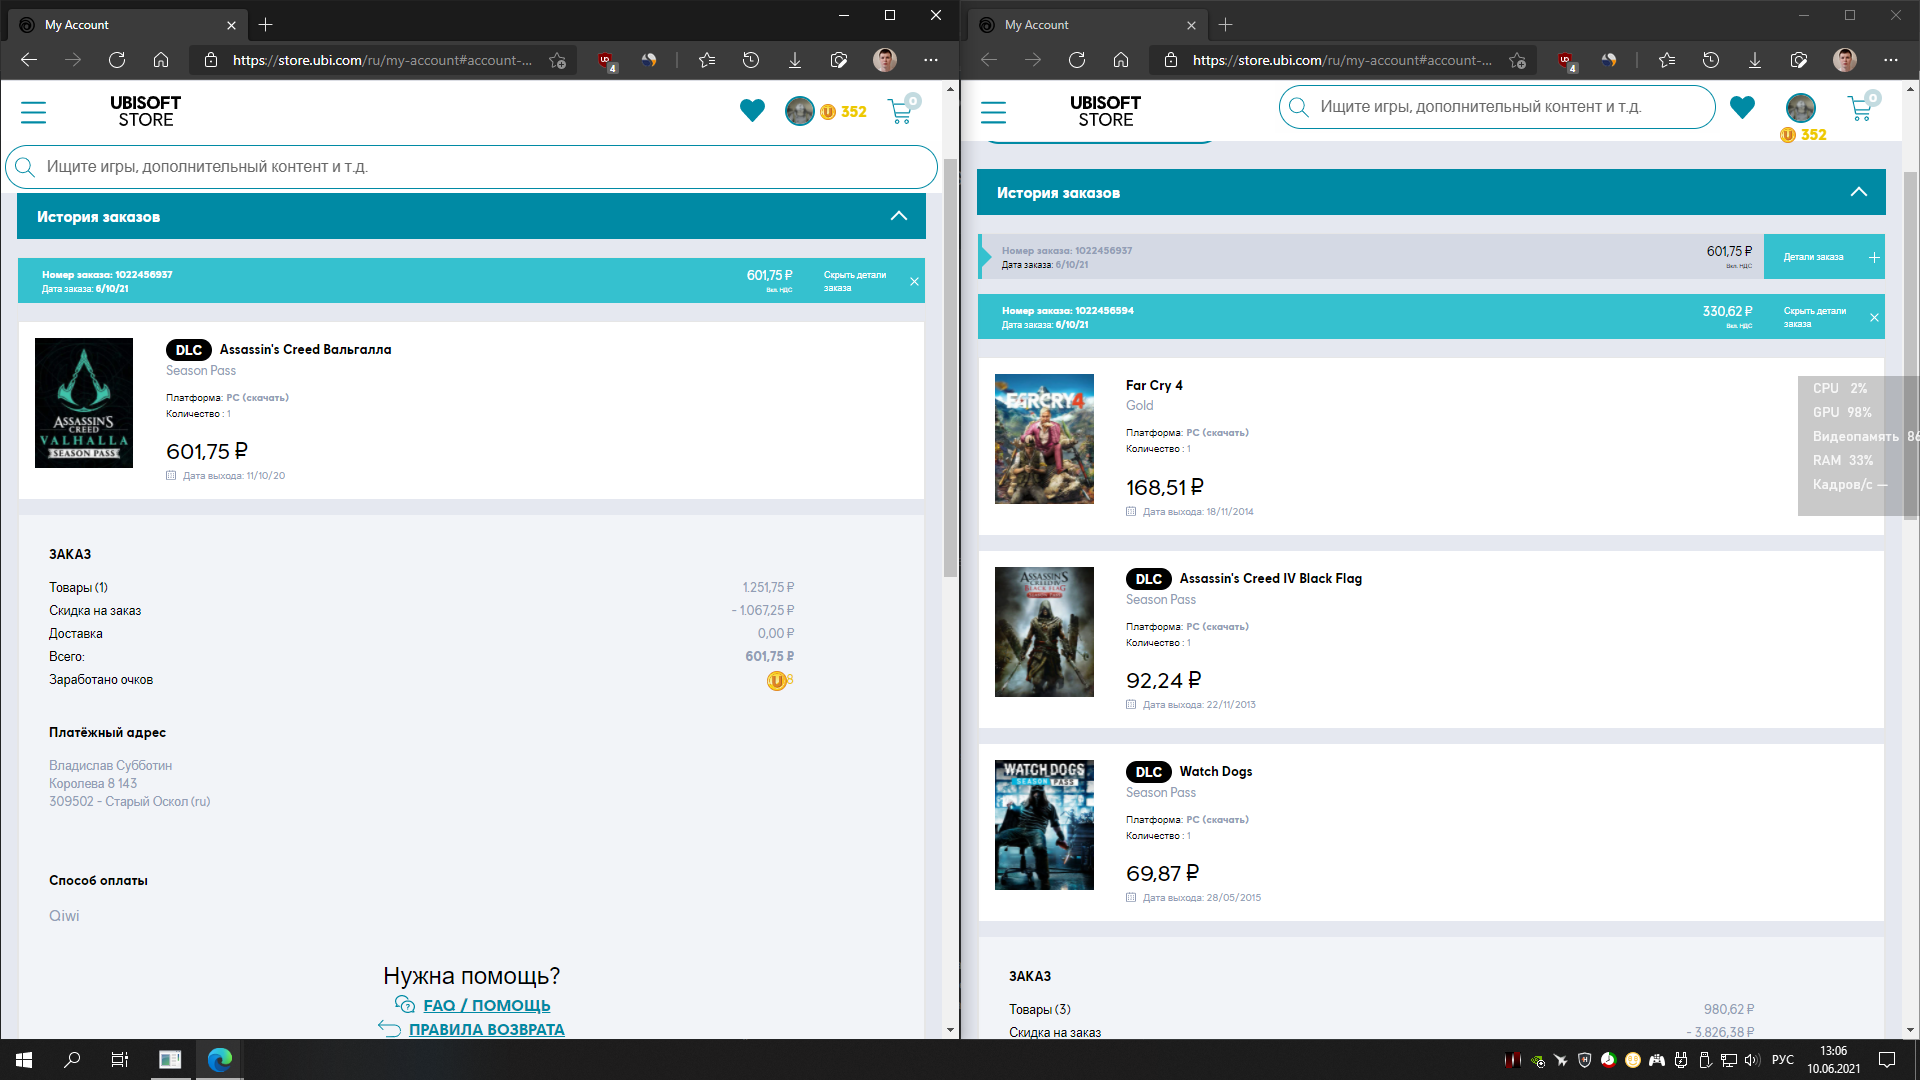The height and width of the screenshot is (1080, 1920).
Task: Open Windows Start menu
Action: [x=24, y=1060]
